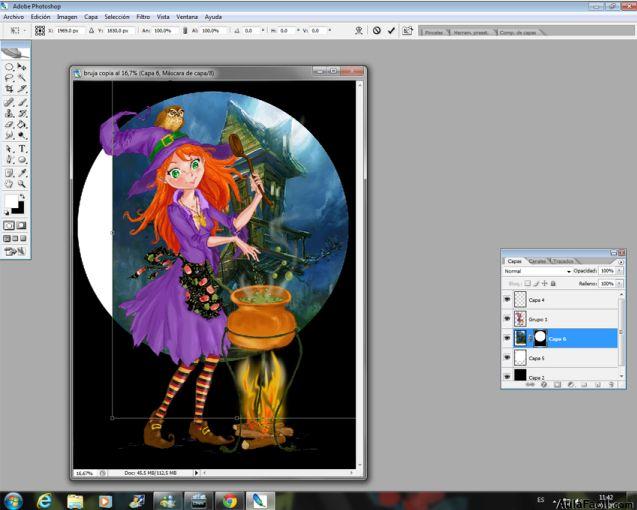Toggle lock image pixels in Capas panel
This screenshot has height=510, width=637.
pyautogui.click(x=536, y=283)
